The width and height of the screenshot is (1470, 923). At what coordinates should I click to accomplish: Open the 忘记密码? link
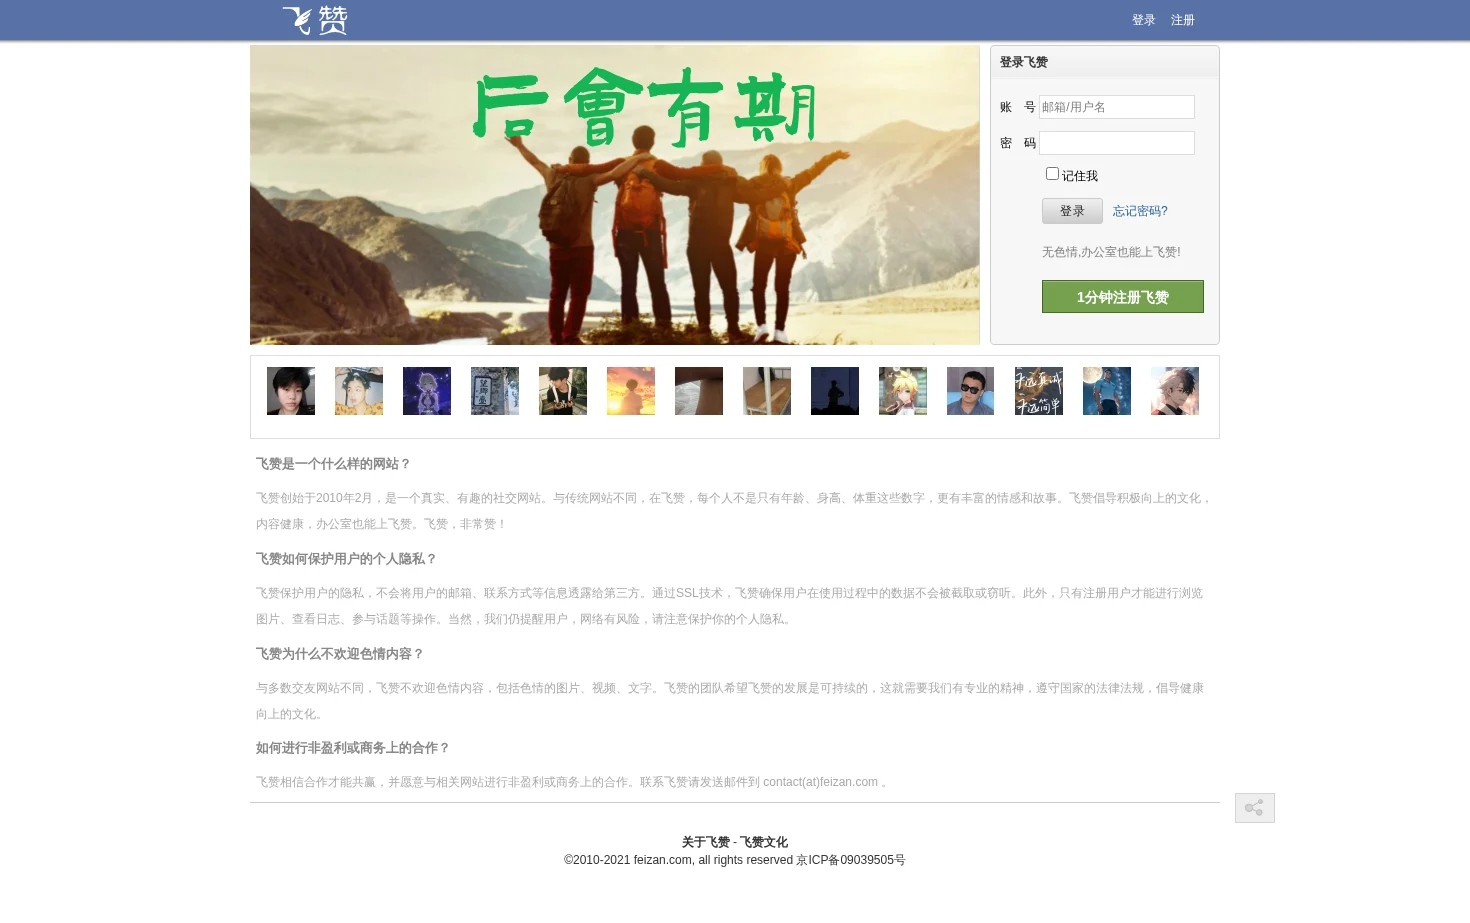(x=1140, y=211)
